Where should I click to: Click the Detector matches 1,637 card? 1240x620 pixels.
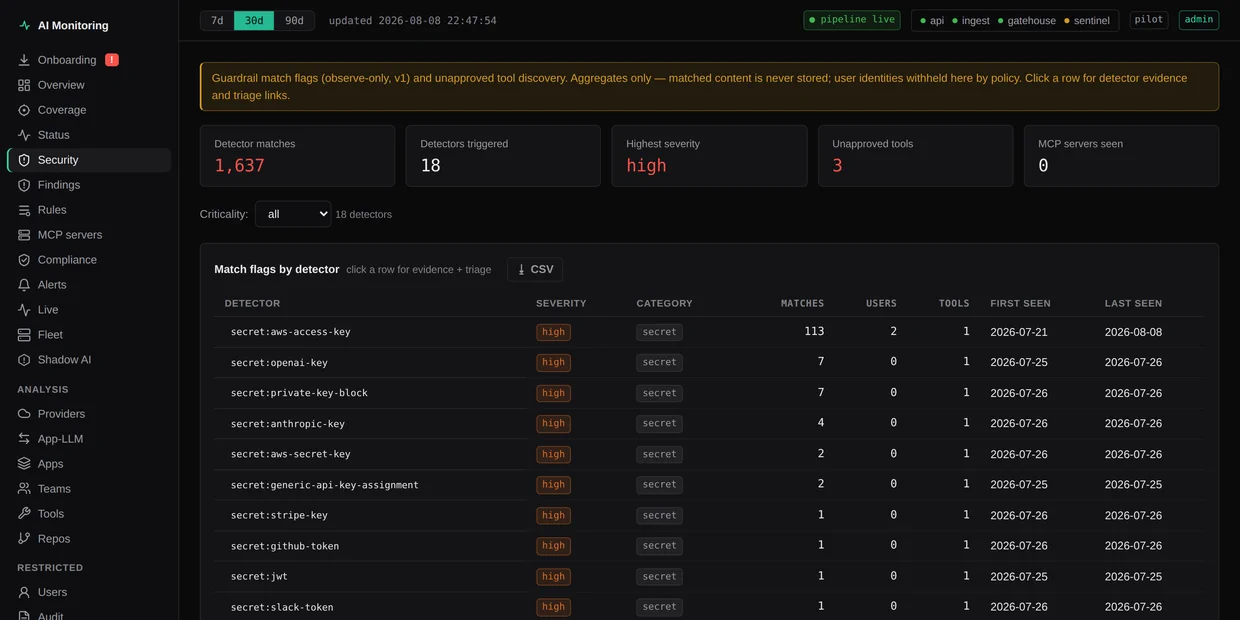pos(297,156)
